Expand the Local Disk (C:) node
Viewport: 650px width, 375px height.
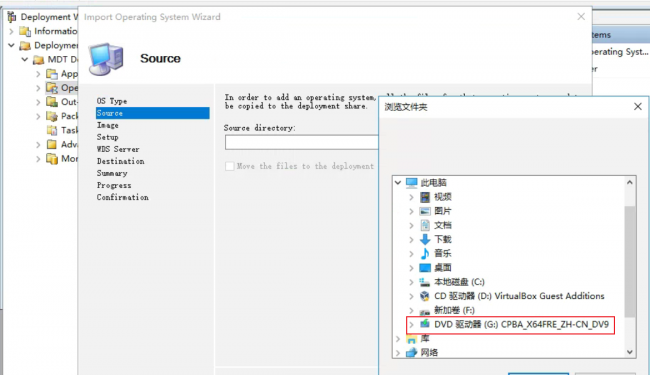[411, 282]
